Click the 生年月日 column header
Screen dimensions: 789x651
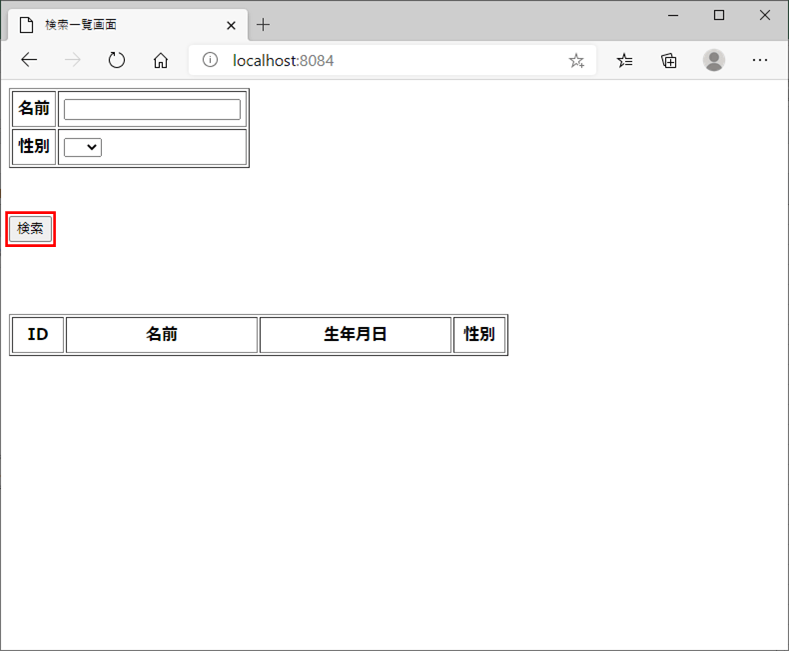pos(355,334)
